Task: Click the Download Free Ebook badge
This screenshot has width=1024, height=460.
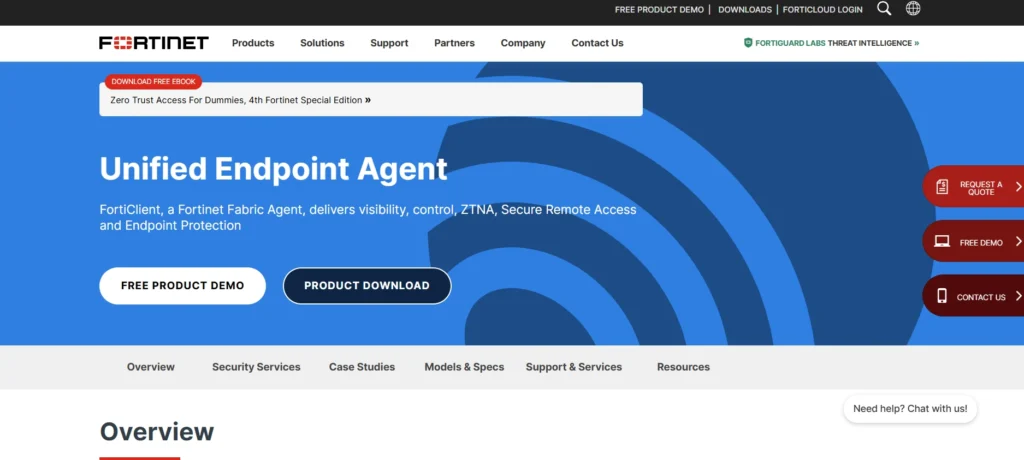Action: [x=153, y=82]
